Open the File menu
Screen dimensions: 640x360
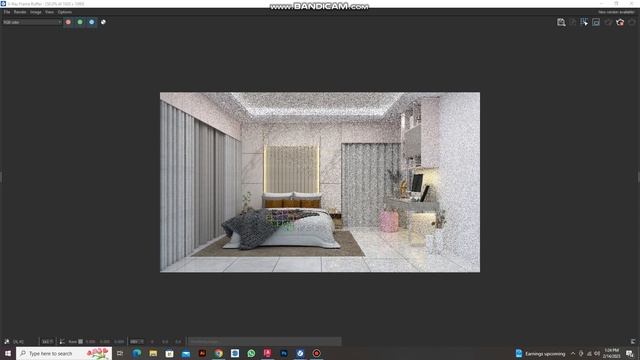[7, 12]
